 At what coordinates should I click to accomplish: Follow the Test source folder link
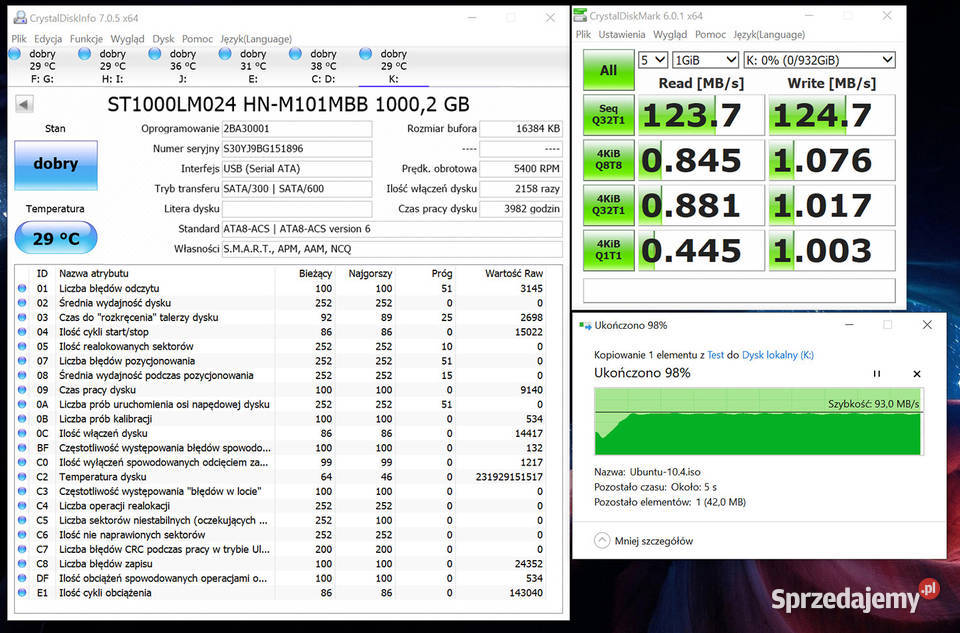(715, 355)
